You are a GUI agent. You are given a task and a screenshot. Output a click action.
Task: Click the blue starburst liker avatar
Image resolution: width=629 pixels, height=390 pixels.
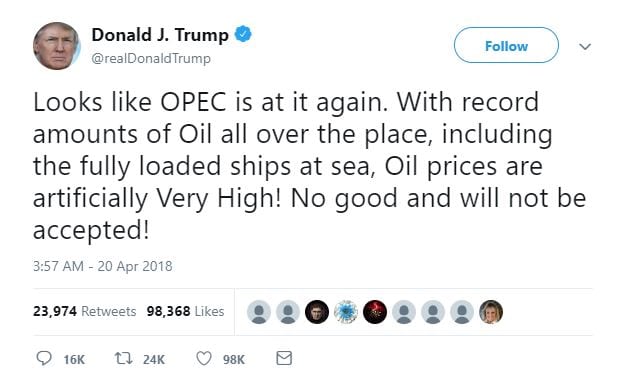point(346,312)
